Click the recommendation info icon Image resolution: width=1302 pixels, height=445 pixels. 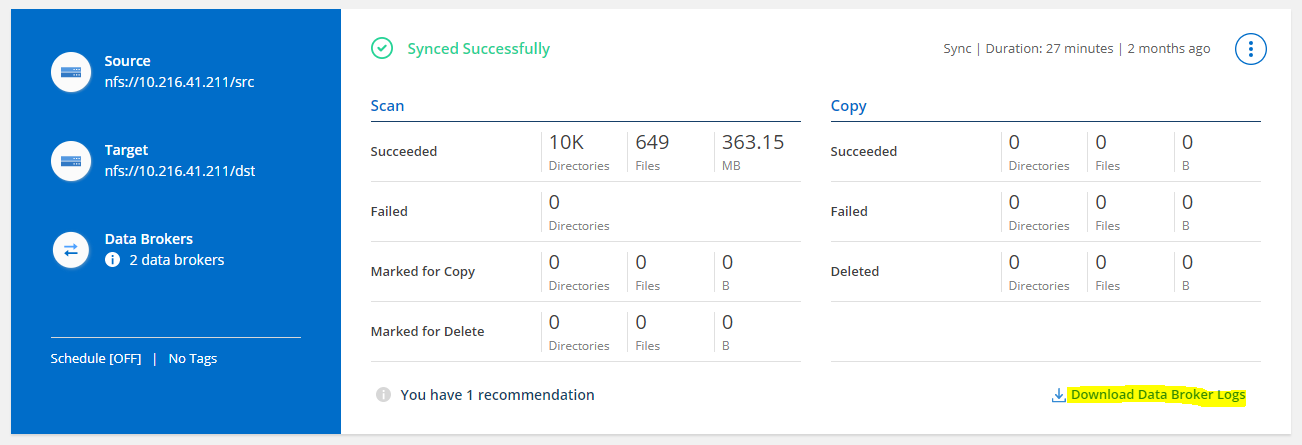click(383, 395)
